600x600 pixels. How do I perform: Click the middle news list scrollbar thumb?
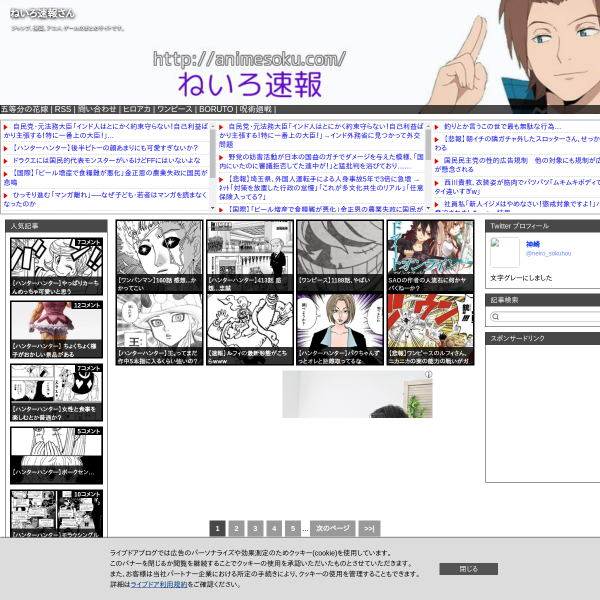428,145
